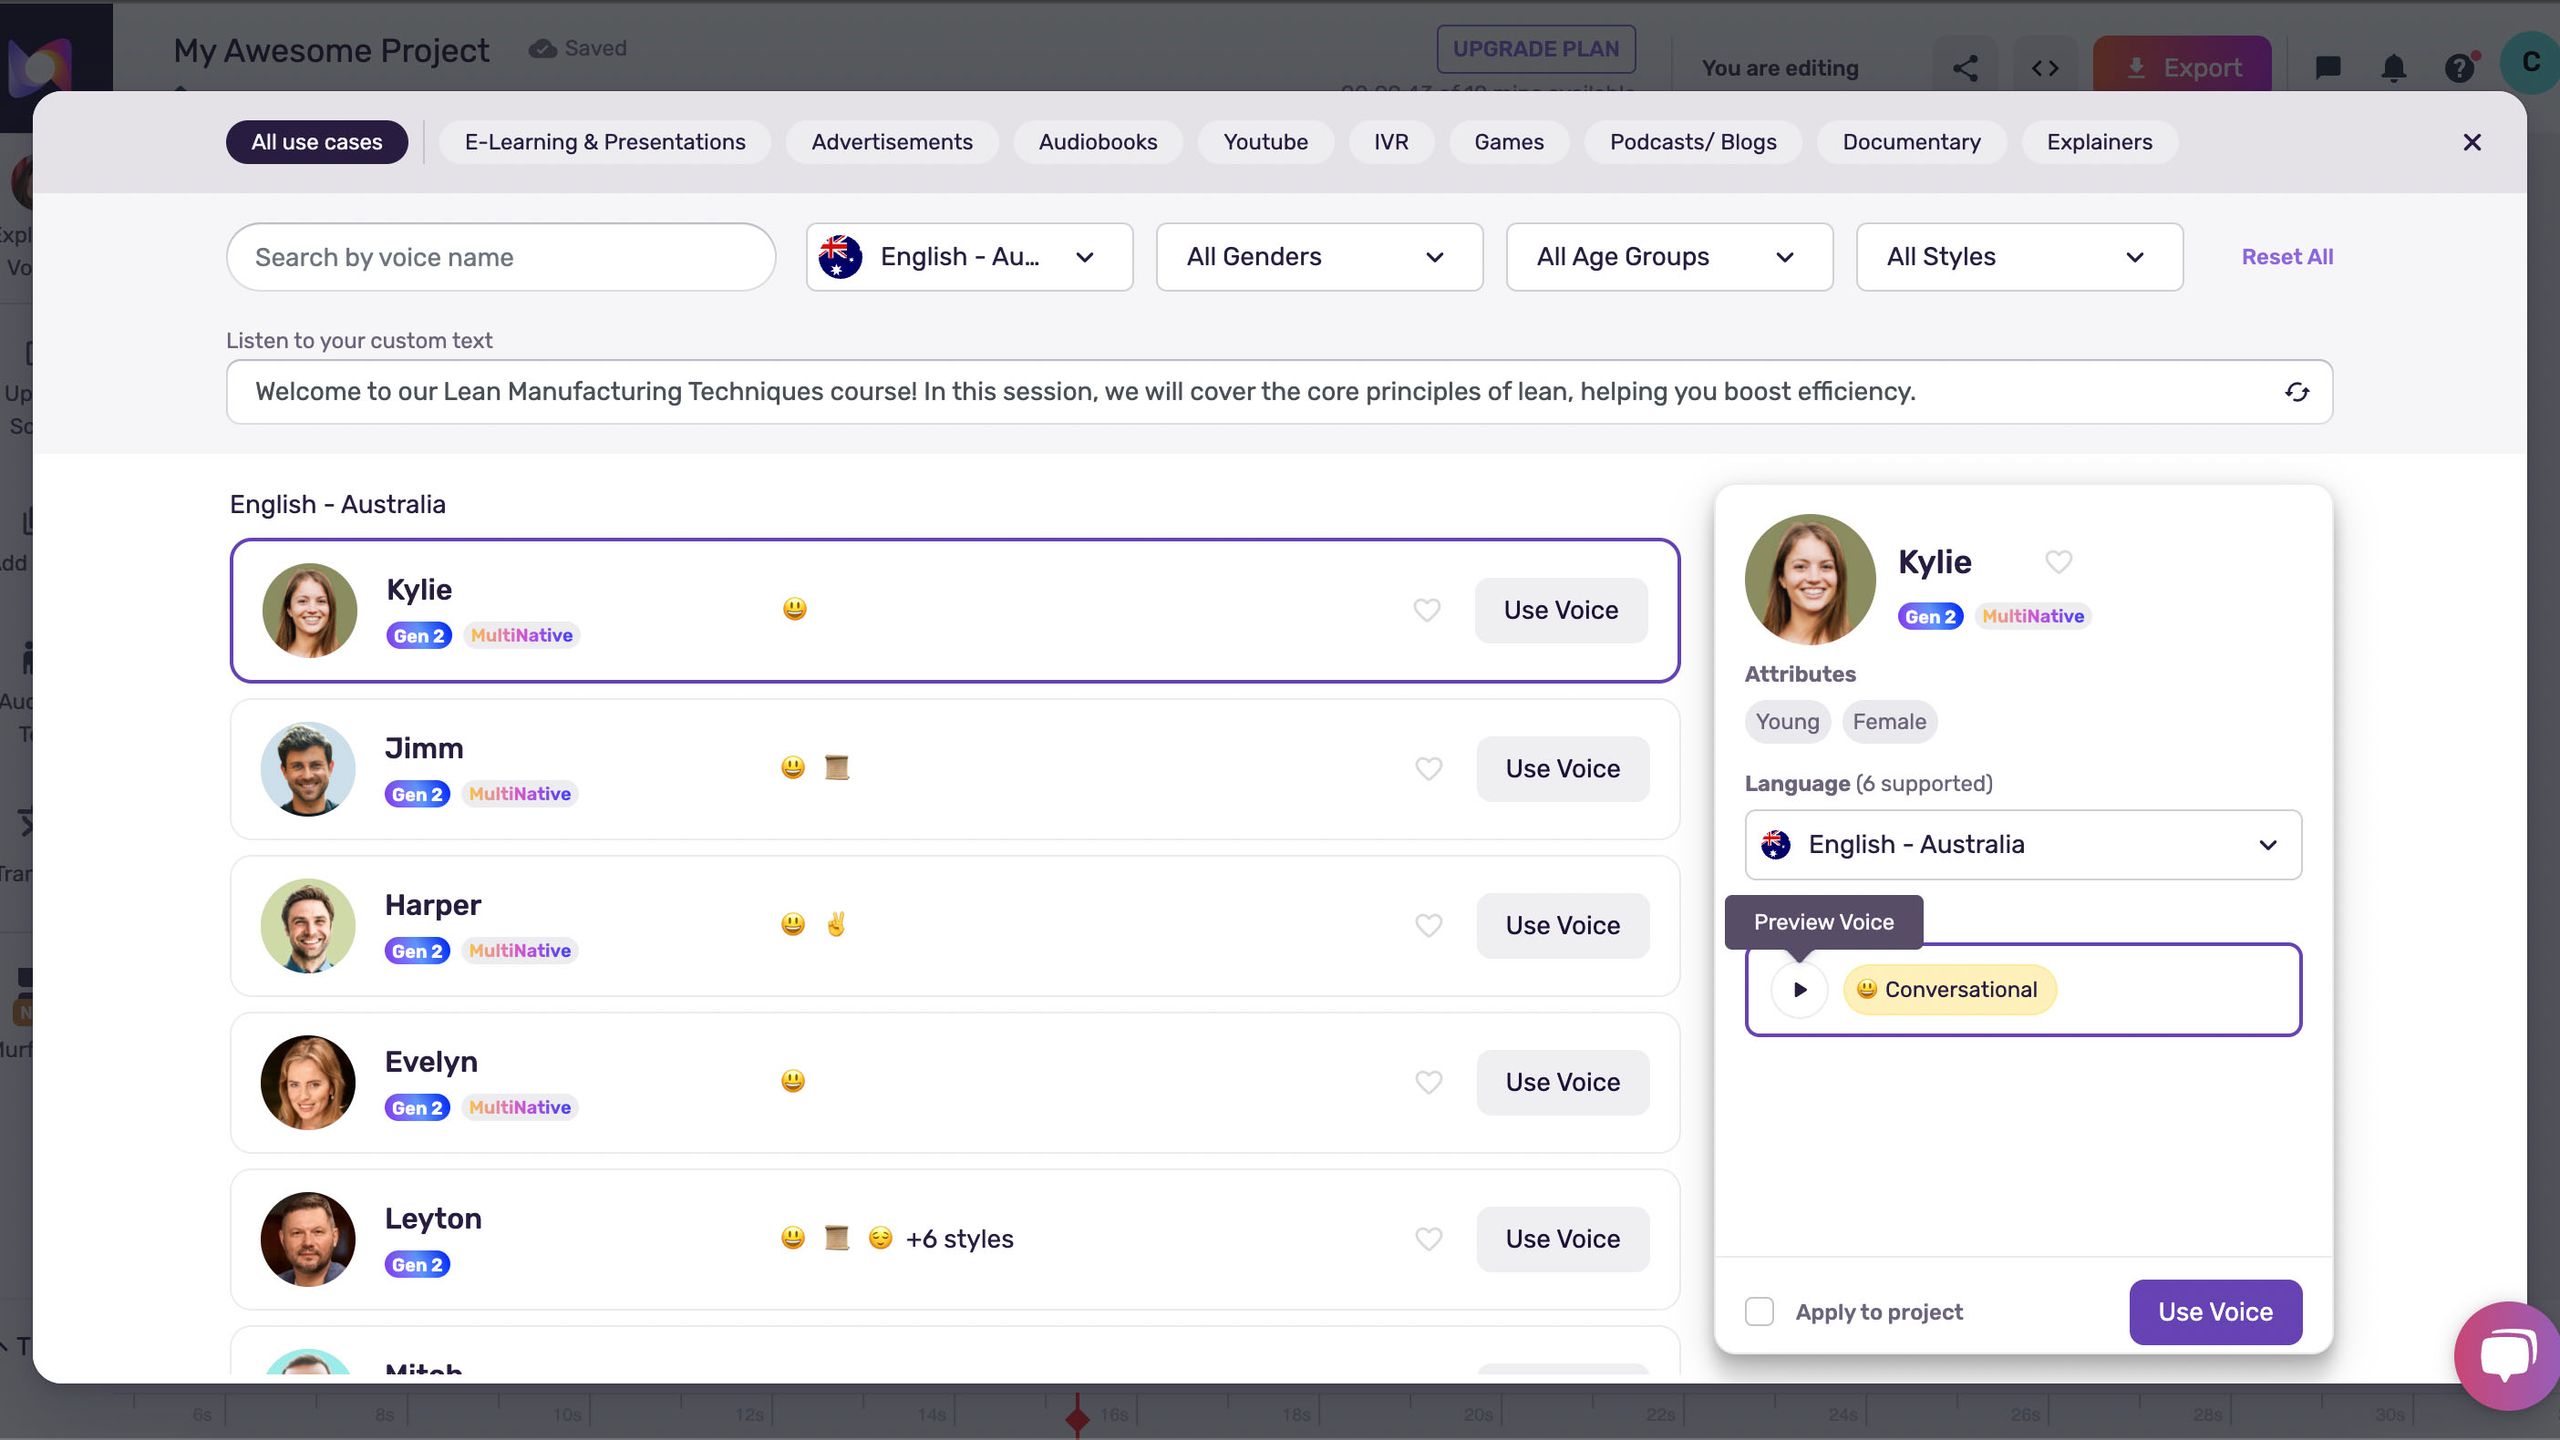Switch to the Audiobooks tab
Screen dimensions: 2560x1440
pyautogui.click(x=1098, y=142)
